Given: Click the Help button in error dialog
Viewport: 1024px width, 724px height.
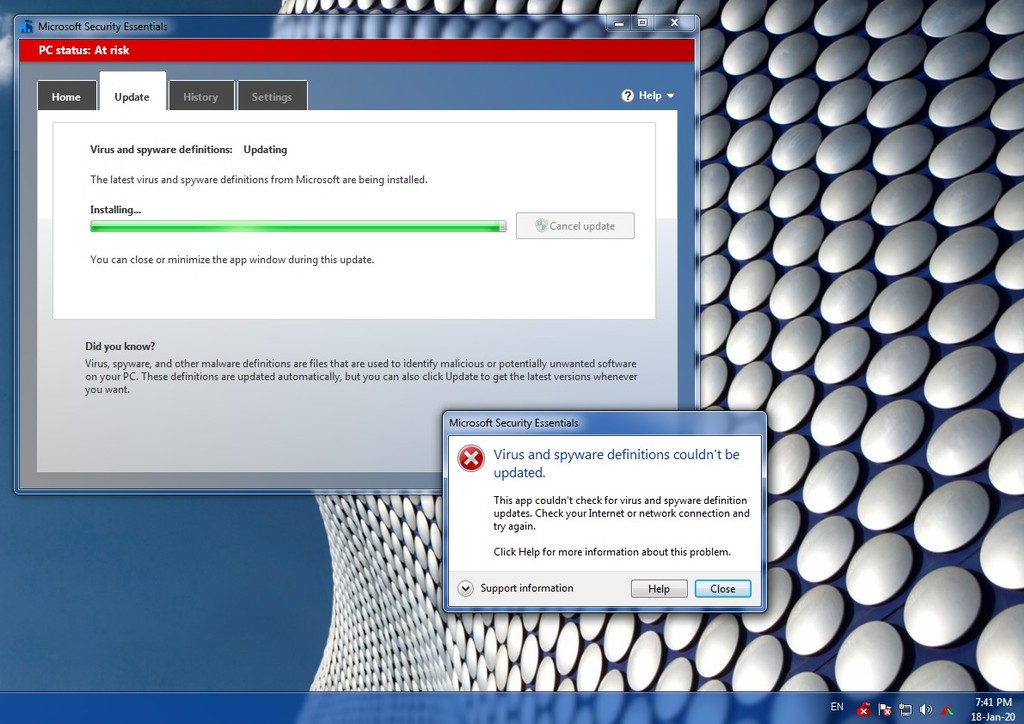Looking at the screenshot, I should coord(659,588).
